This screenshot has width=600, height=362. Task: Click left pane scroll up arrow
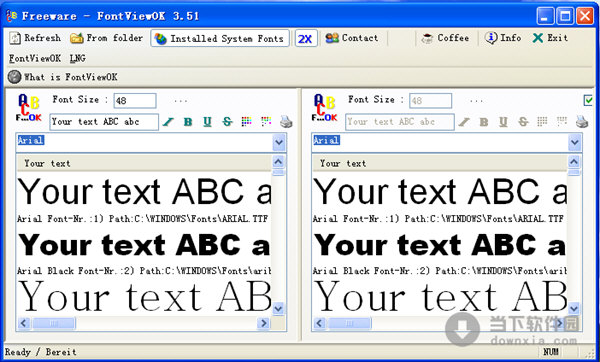278,162
